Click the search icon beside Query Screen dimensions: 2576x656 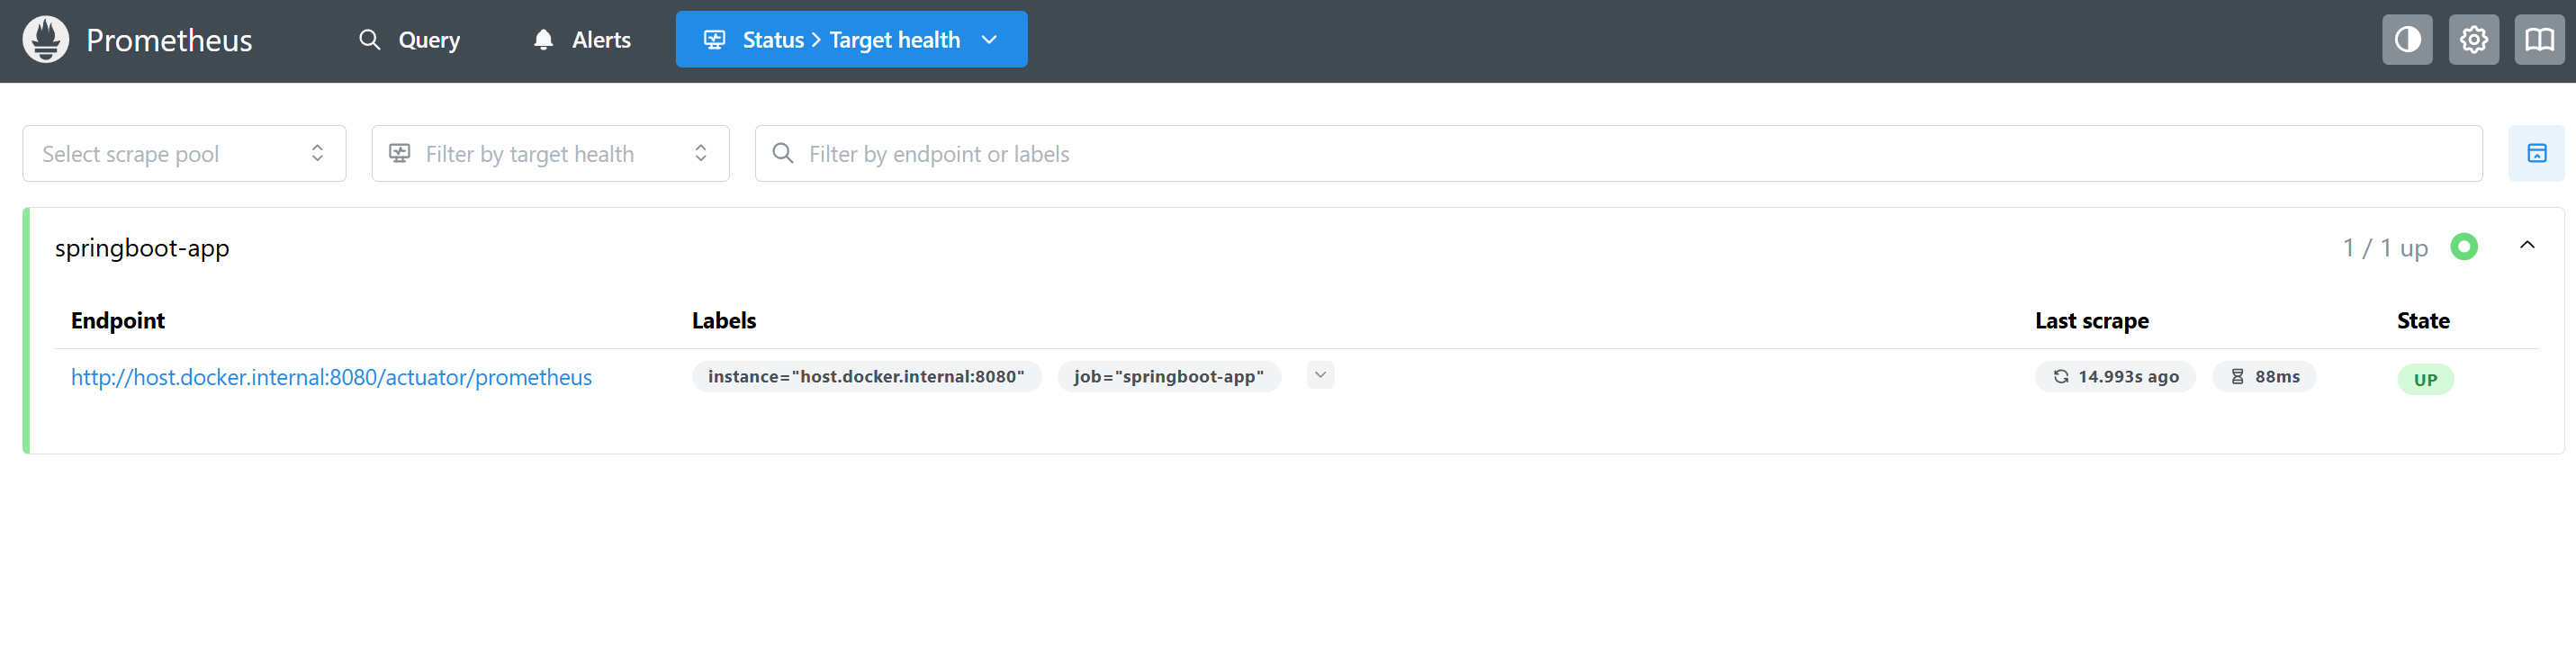pos(370,40)
